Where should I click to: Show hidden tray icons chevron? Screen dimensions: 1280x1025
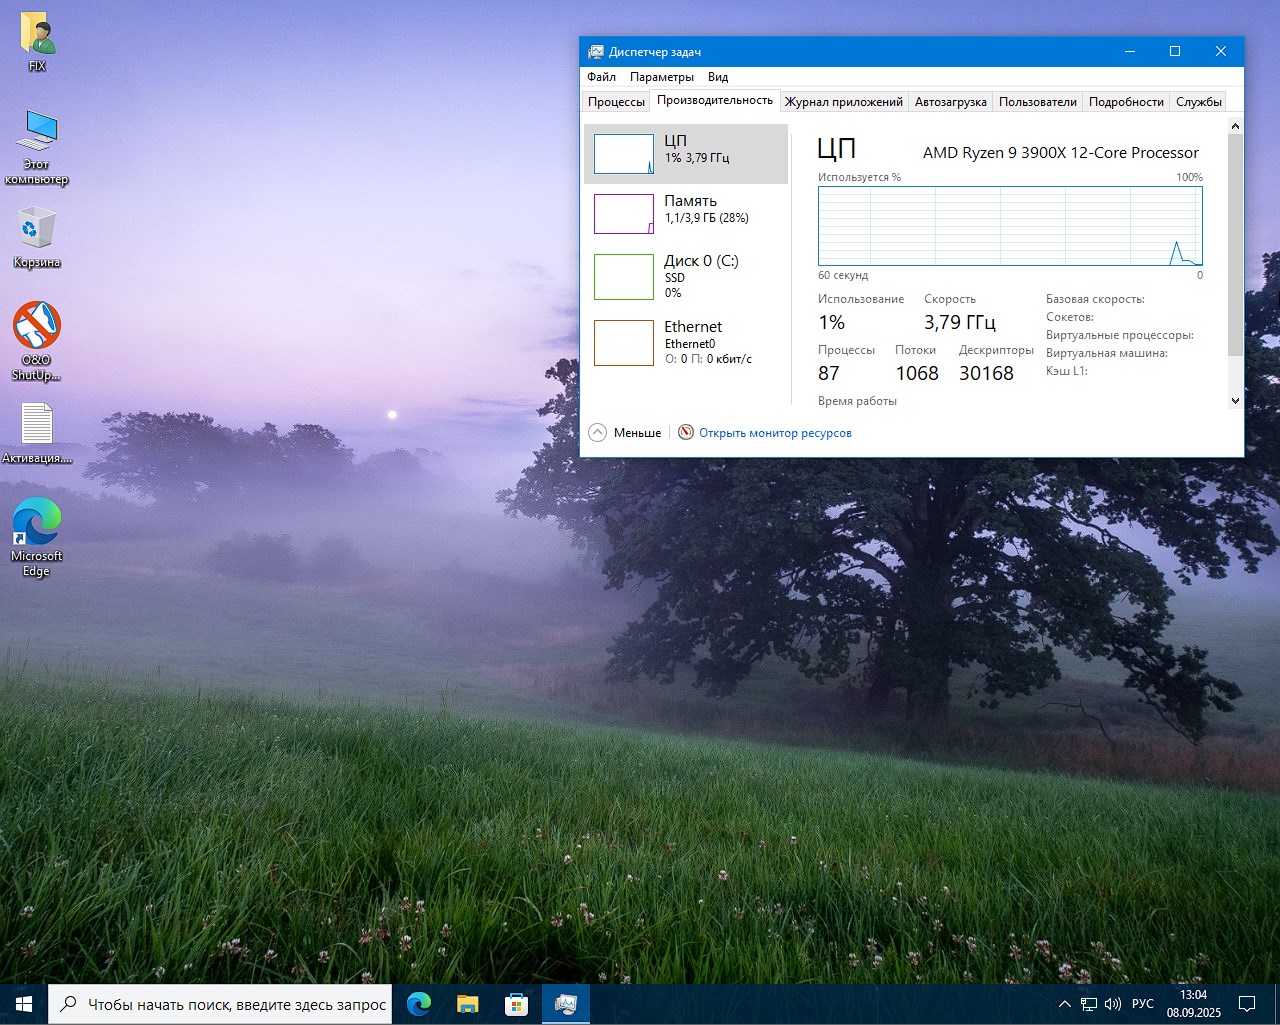coord(1064,1004)
